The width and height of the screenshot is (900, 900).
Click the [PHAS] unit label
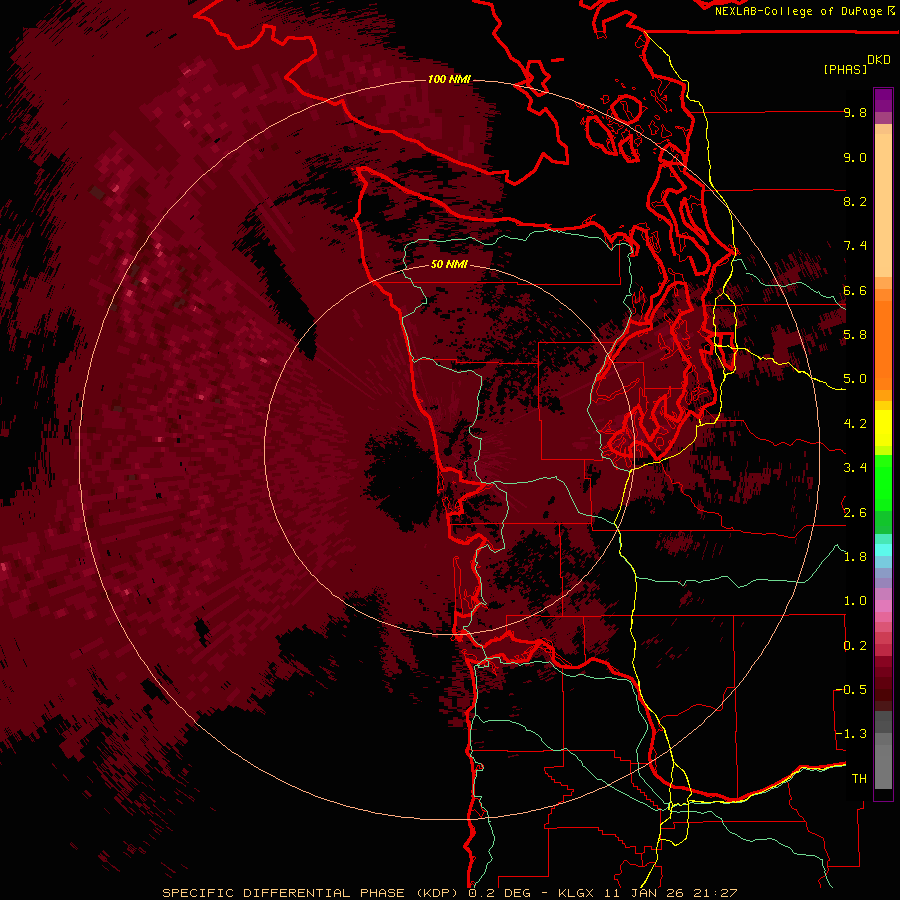(845, 69)
